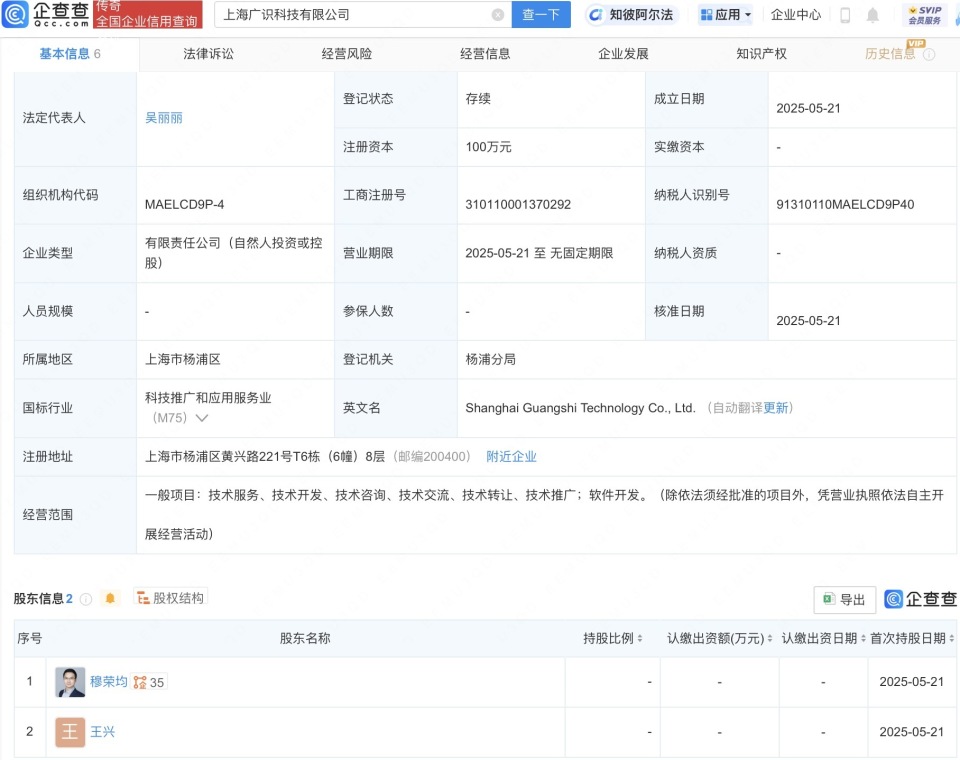Click the info icon beside 历史信息
The width and height of the screenshot is (960, 760).
929,55
